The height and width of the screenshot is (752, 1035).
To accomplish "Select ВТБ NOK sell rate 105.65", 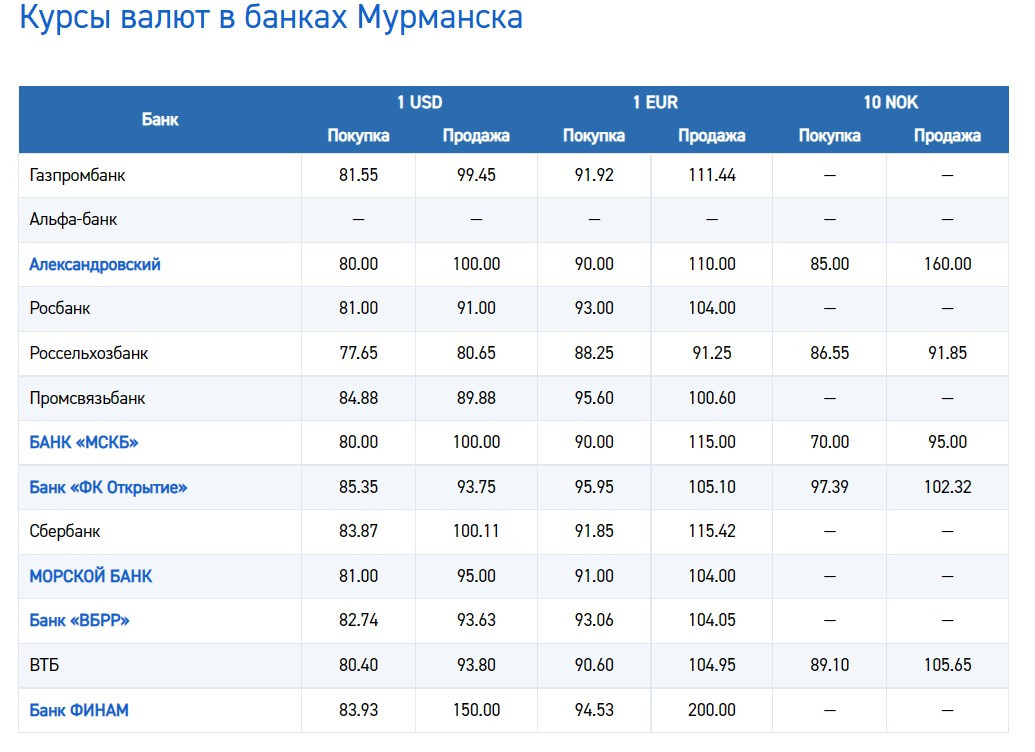I will coord(947,665).
